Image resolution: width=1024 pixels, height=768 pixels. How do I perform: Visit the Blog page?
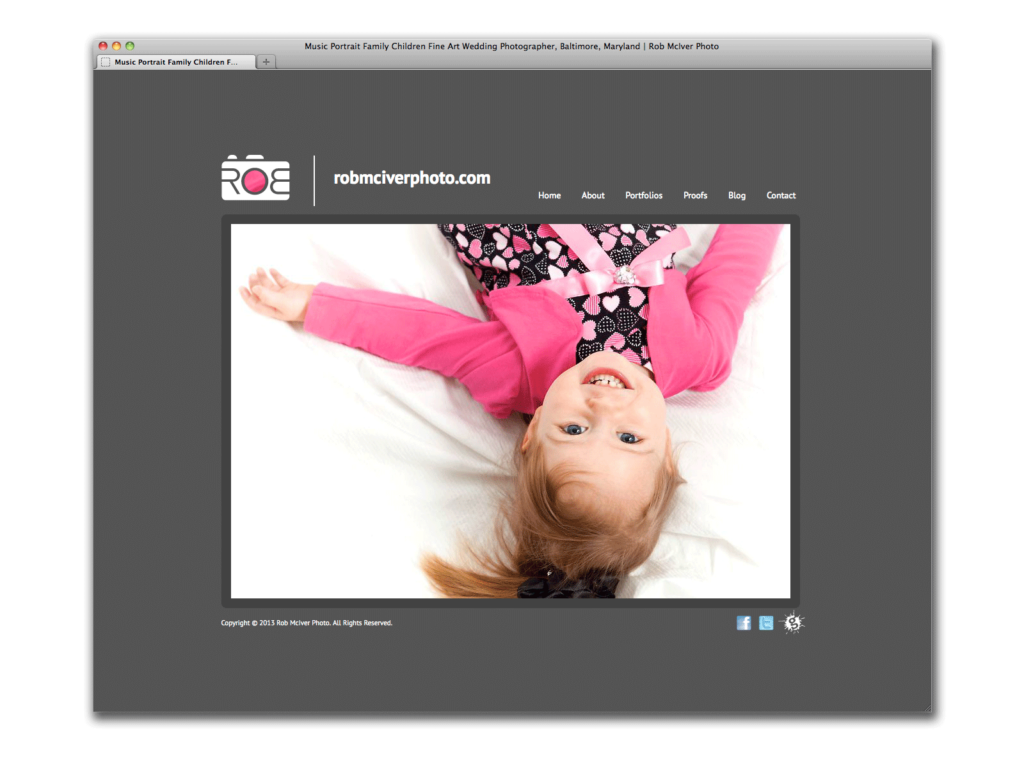point(737,196)
